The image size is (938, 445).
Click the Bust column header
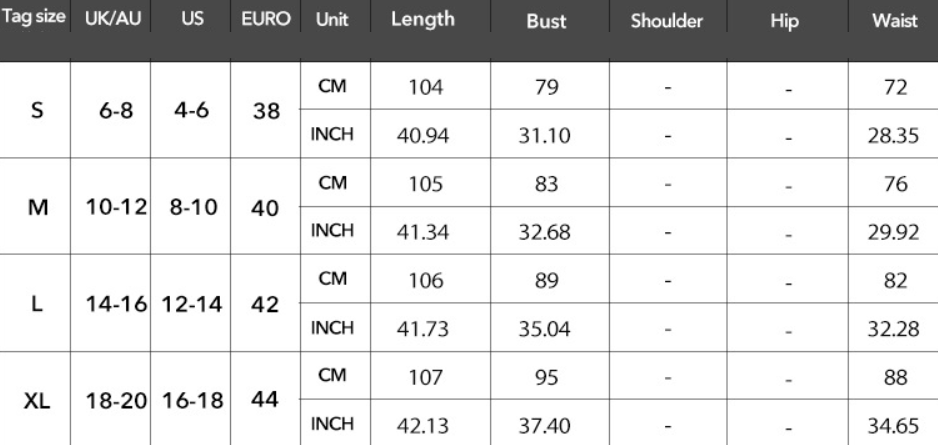pos(546,21)
